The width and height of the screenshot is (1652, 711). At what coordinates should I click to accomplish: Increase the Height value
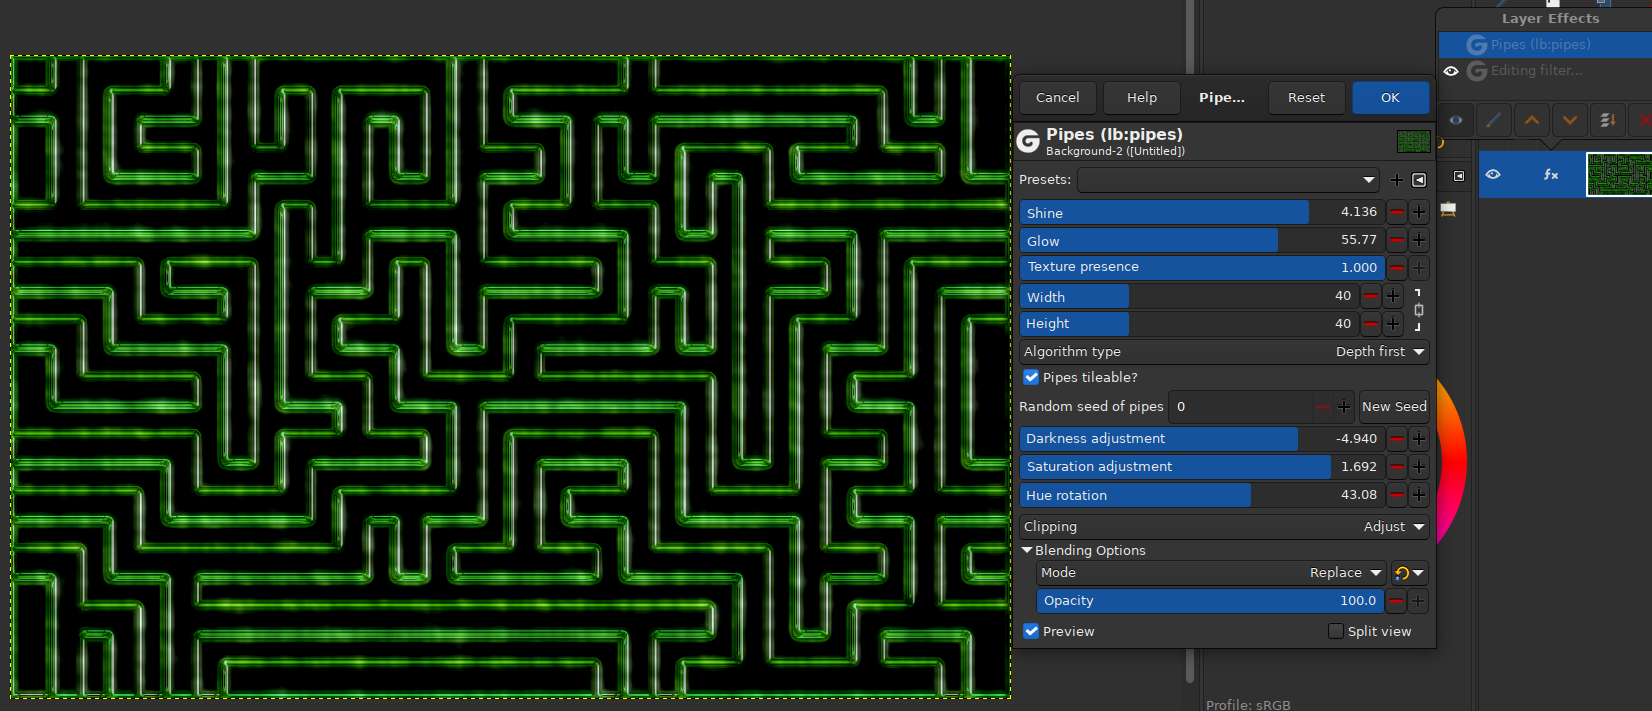[1392, 324]
